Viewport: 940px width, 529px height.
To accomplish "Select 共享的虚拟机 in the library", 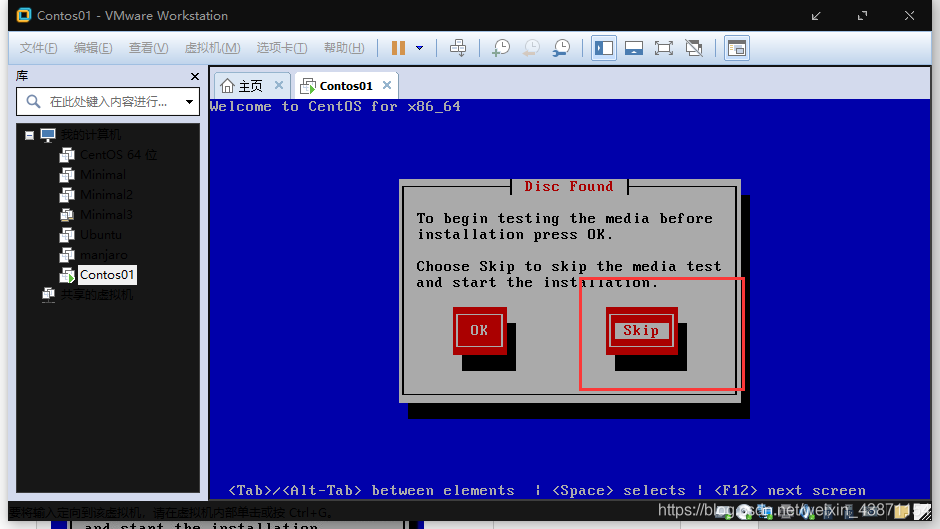I will click(97, 294).
